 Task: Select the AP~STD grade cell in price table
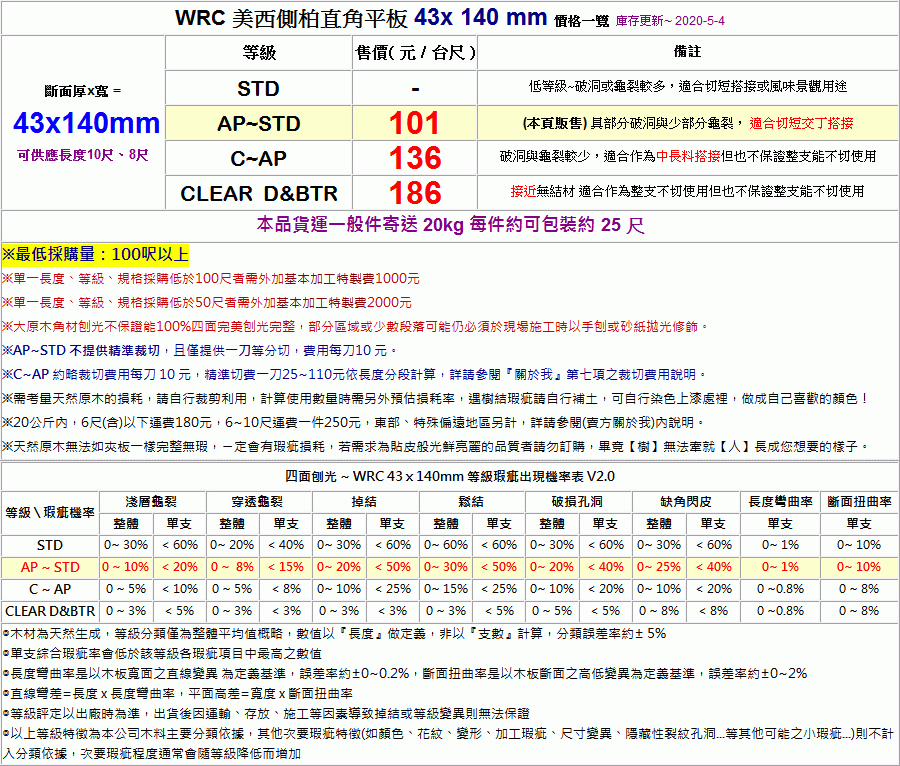(258, 123)
